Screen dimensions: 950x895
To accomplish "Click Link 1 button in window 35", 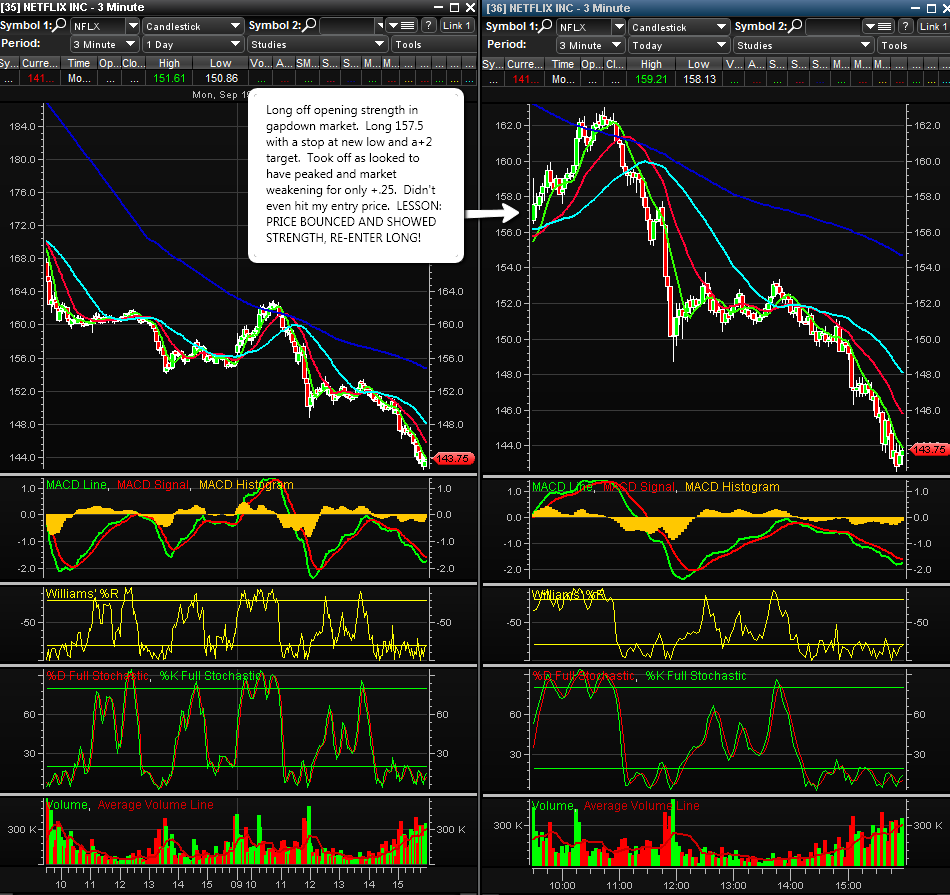I will click(456, 25).
